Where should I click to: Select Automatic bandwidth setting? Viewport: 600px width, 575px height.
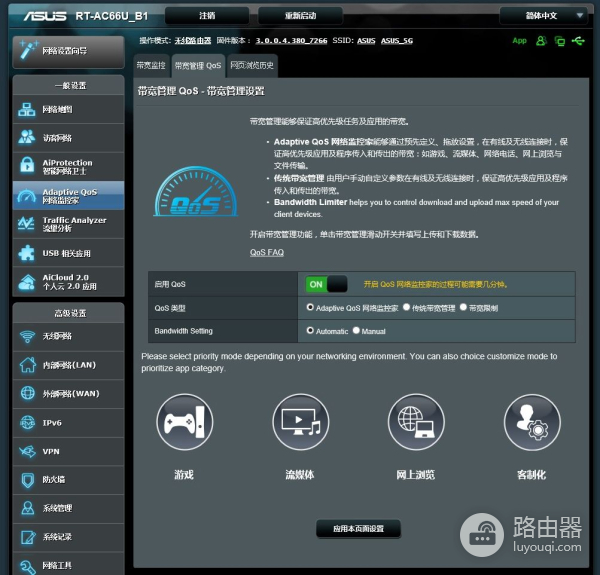point(310,331)
